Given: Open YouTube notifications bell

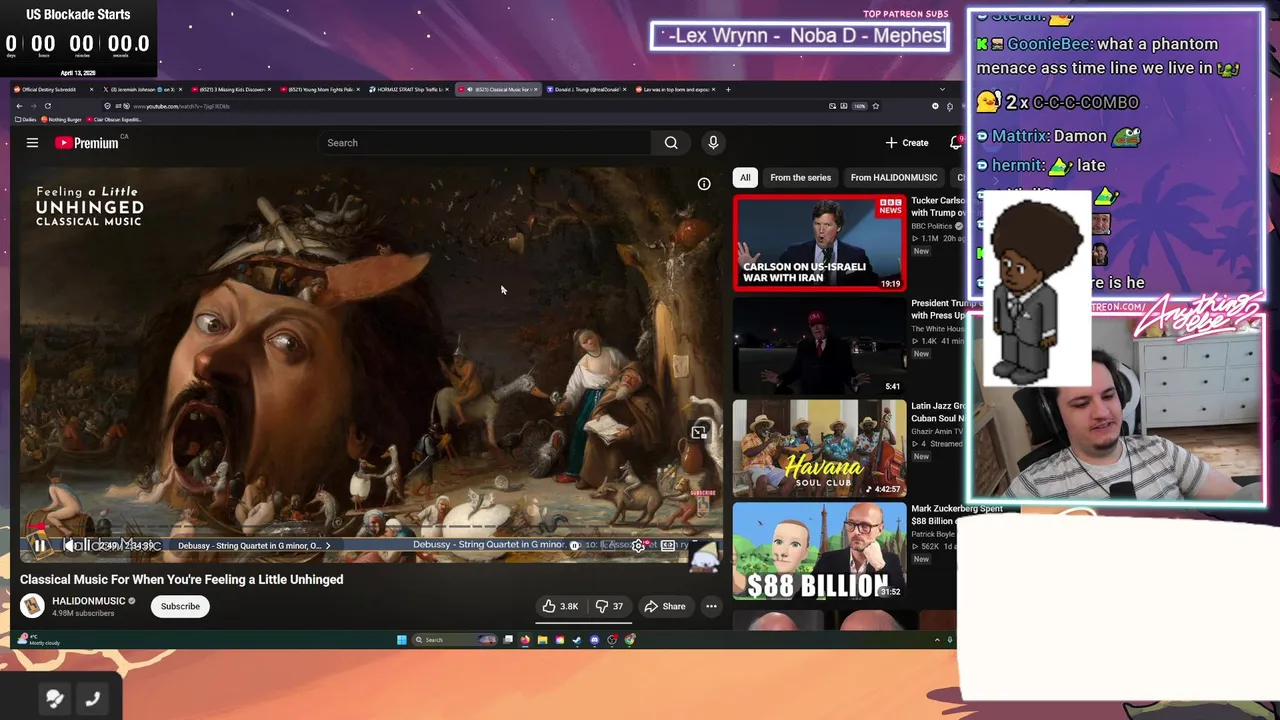Looking at the screenshot, I should (x=955, y=143).
